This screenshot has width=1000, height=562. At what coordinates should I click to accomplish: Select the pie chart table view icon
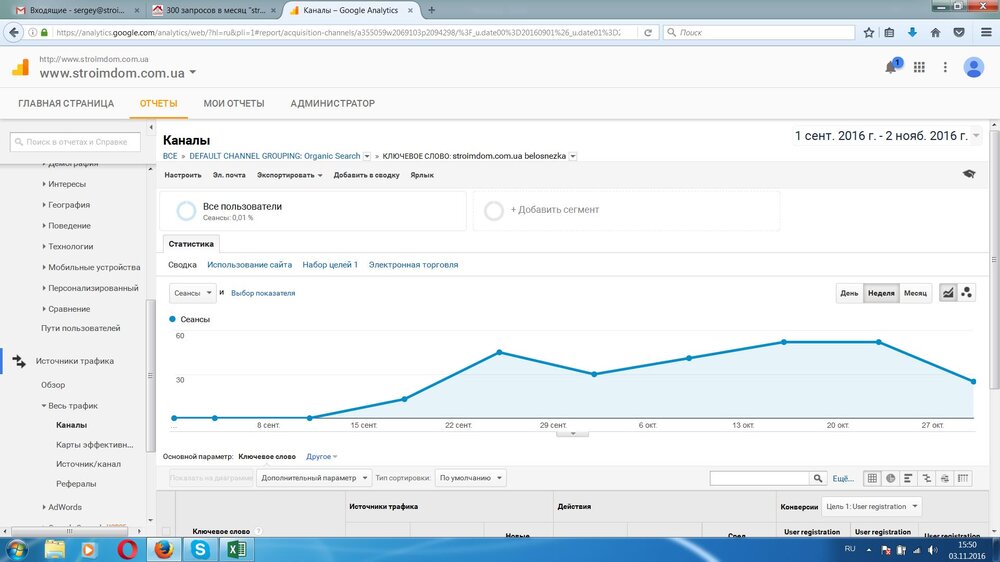(890, 479)
